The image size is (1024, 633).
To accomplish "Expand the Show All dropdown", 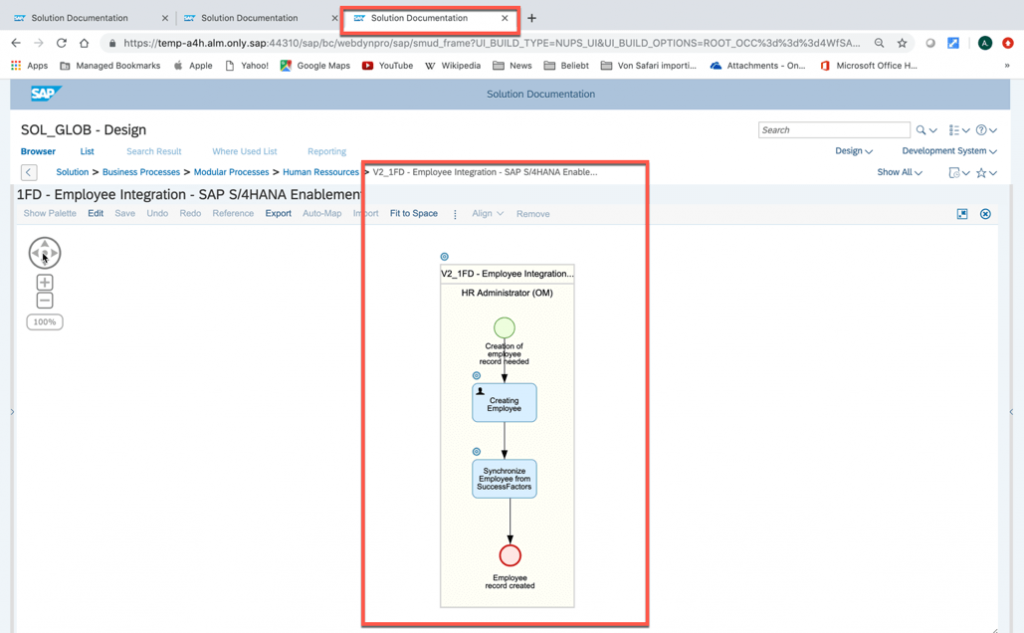I will coord(899,172).
